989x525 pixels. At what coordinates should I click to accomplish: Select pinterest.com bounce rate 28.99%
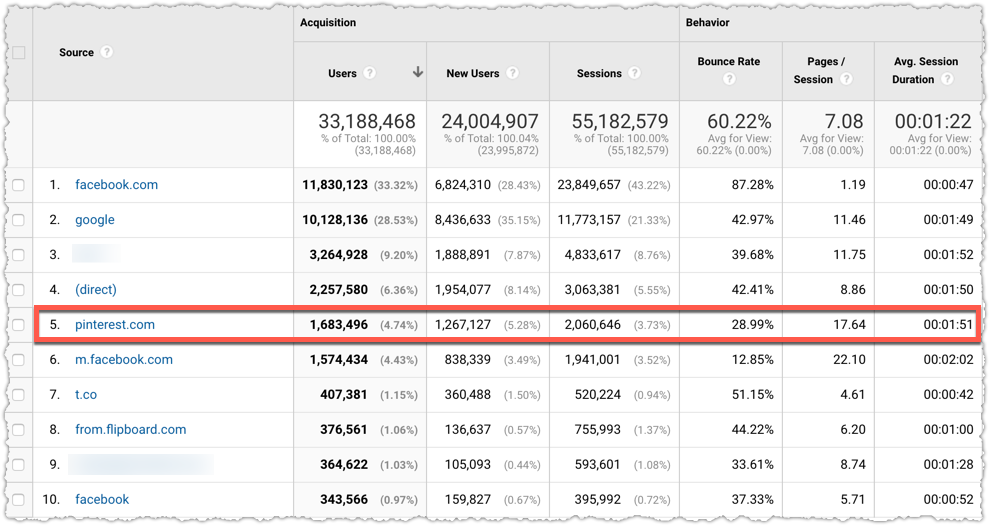(752, 325)
